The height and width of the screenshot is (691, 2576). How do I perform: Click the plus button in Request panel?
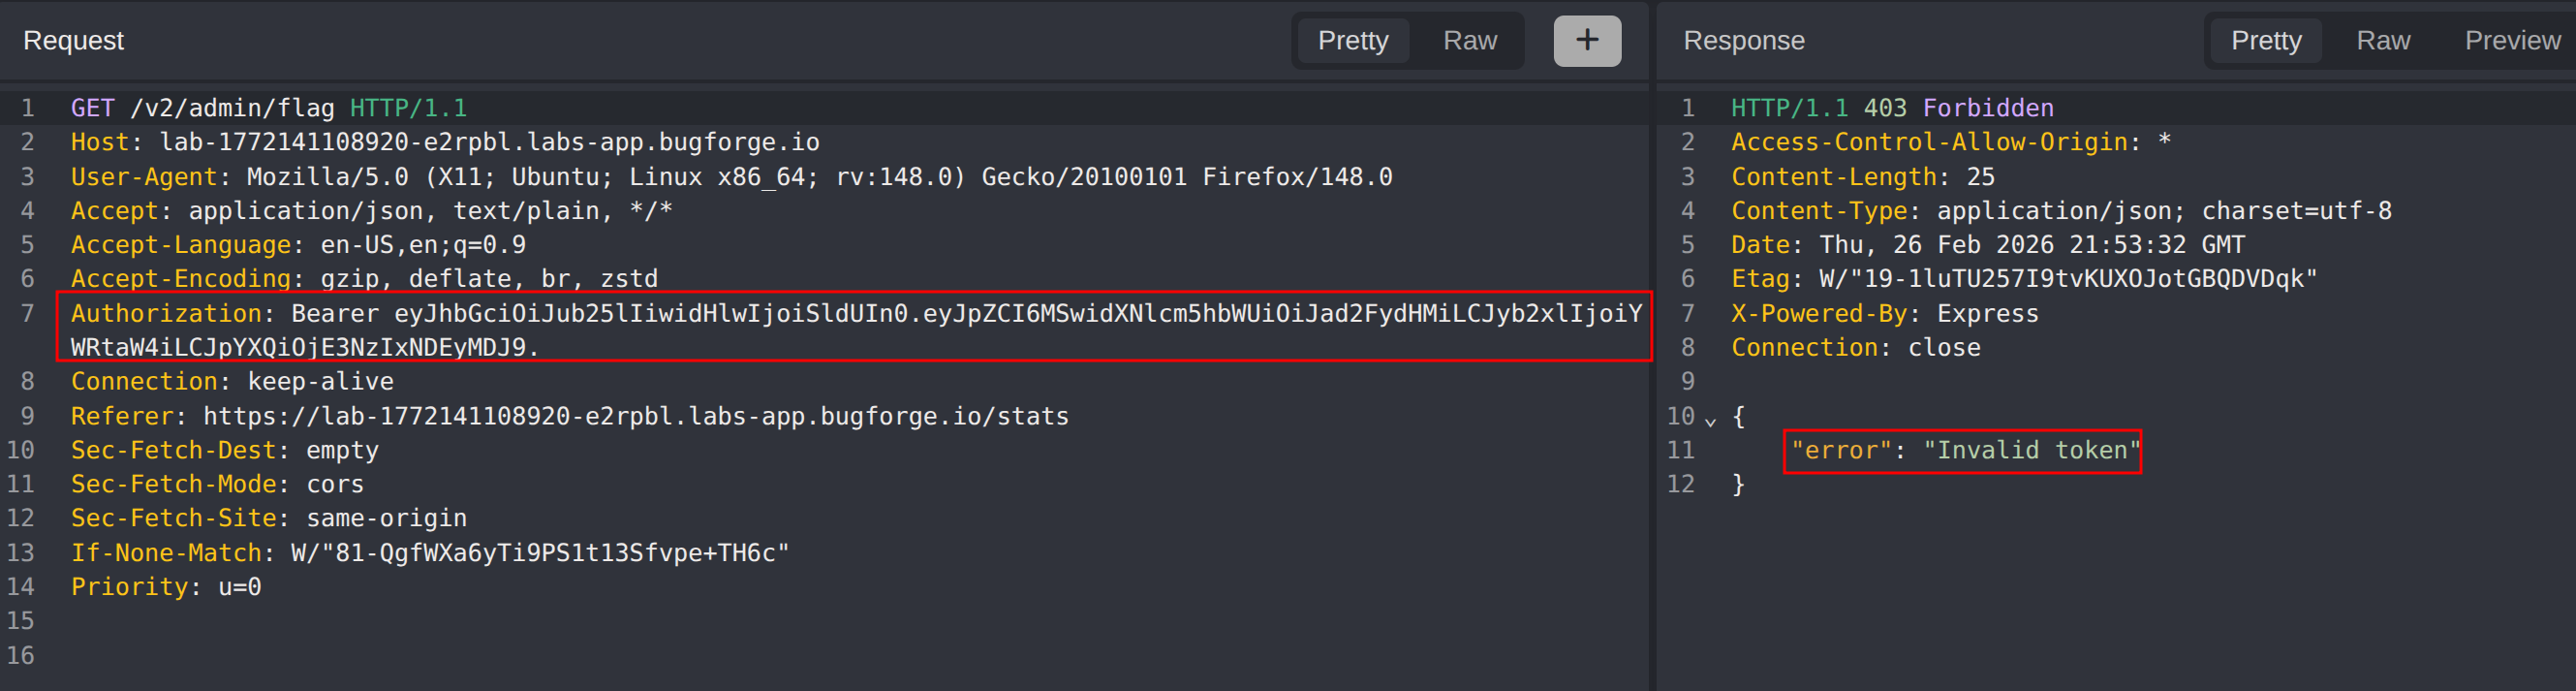1586,41
